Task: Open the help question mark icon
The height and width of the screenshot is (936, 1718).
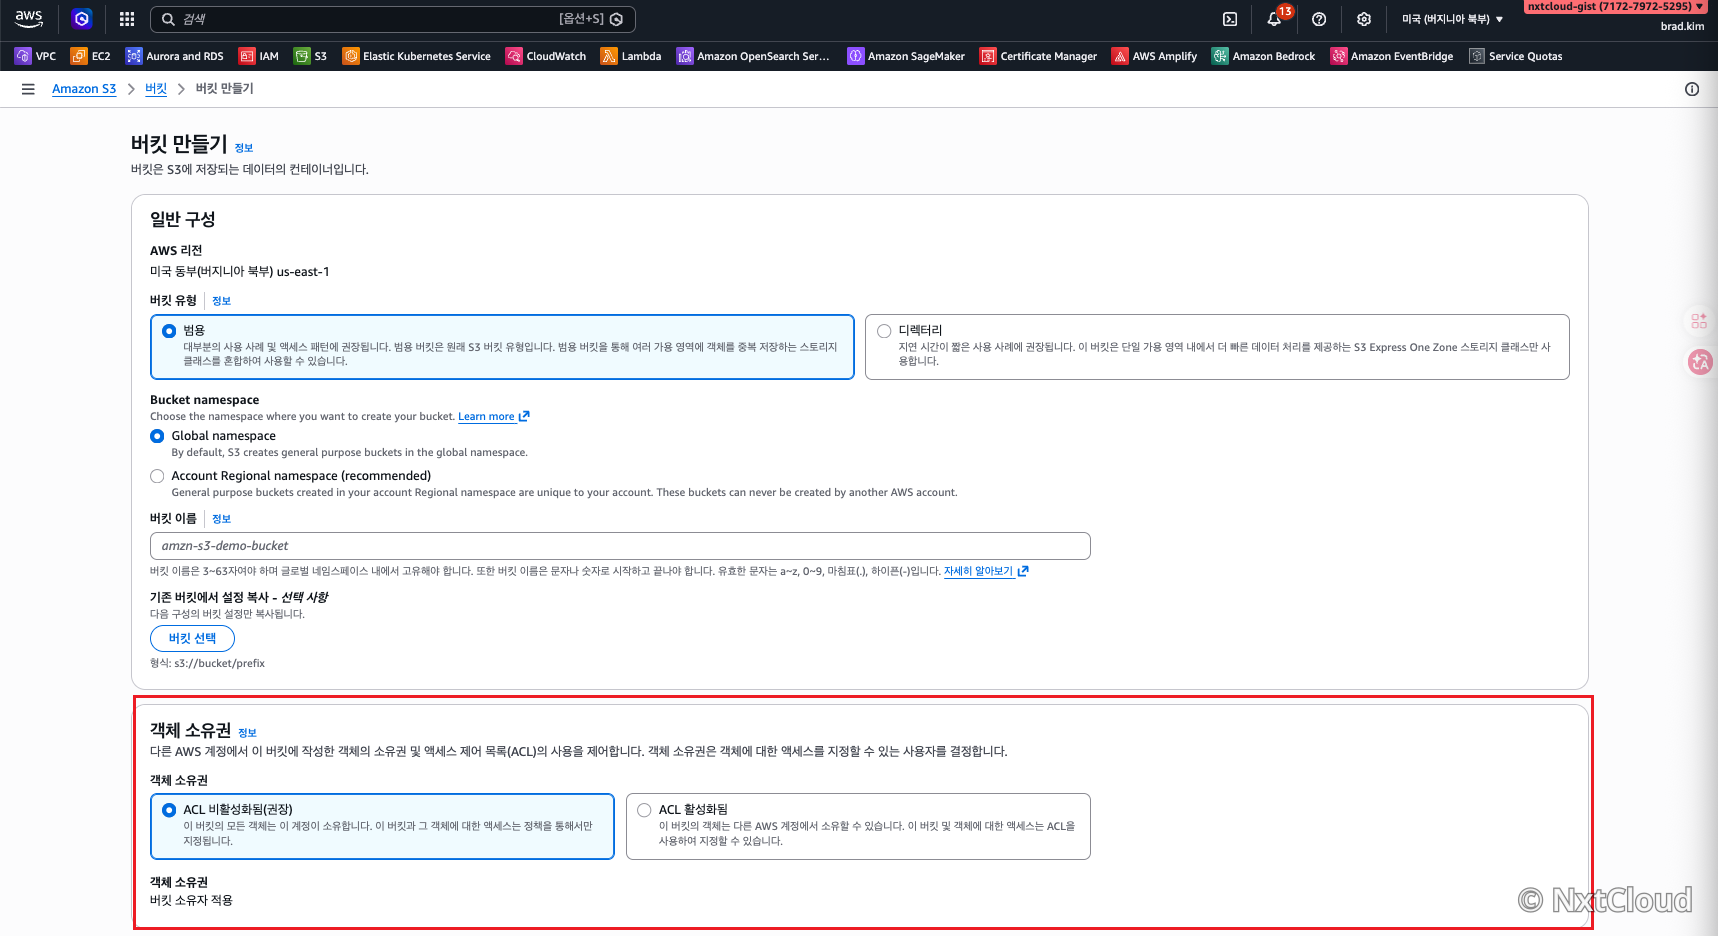Action: tap(1319, 19)
